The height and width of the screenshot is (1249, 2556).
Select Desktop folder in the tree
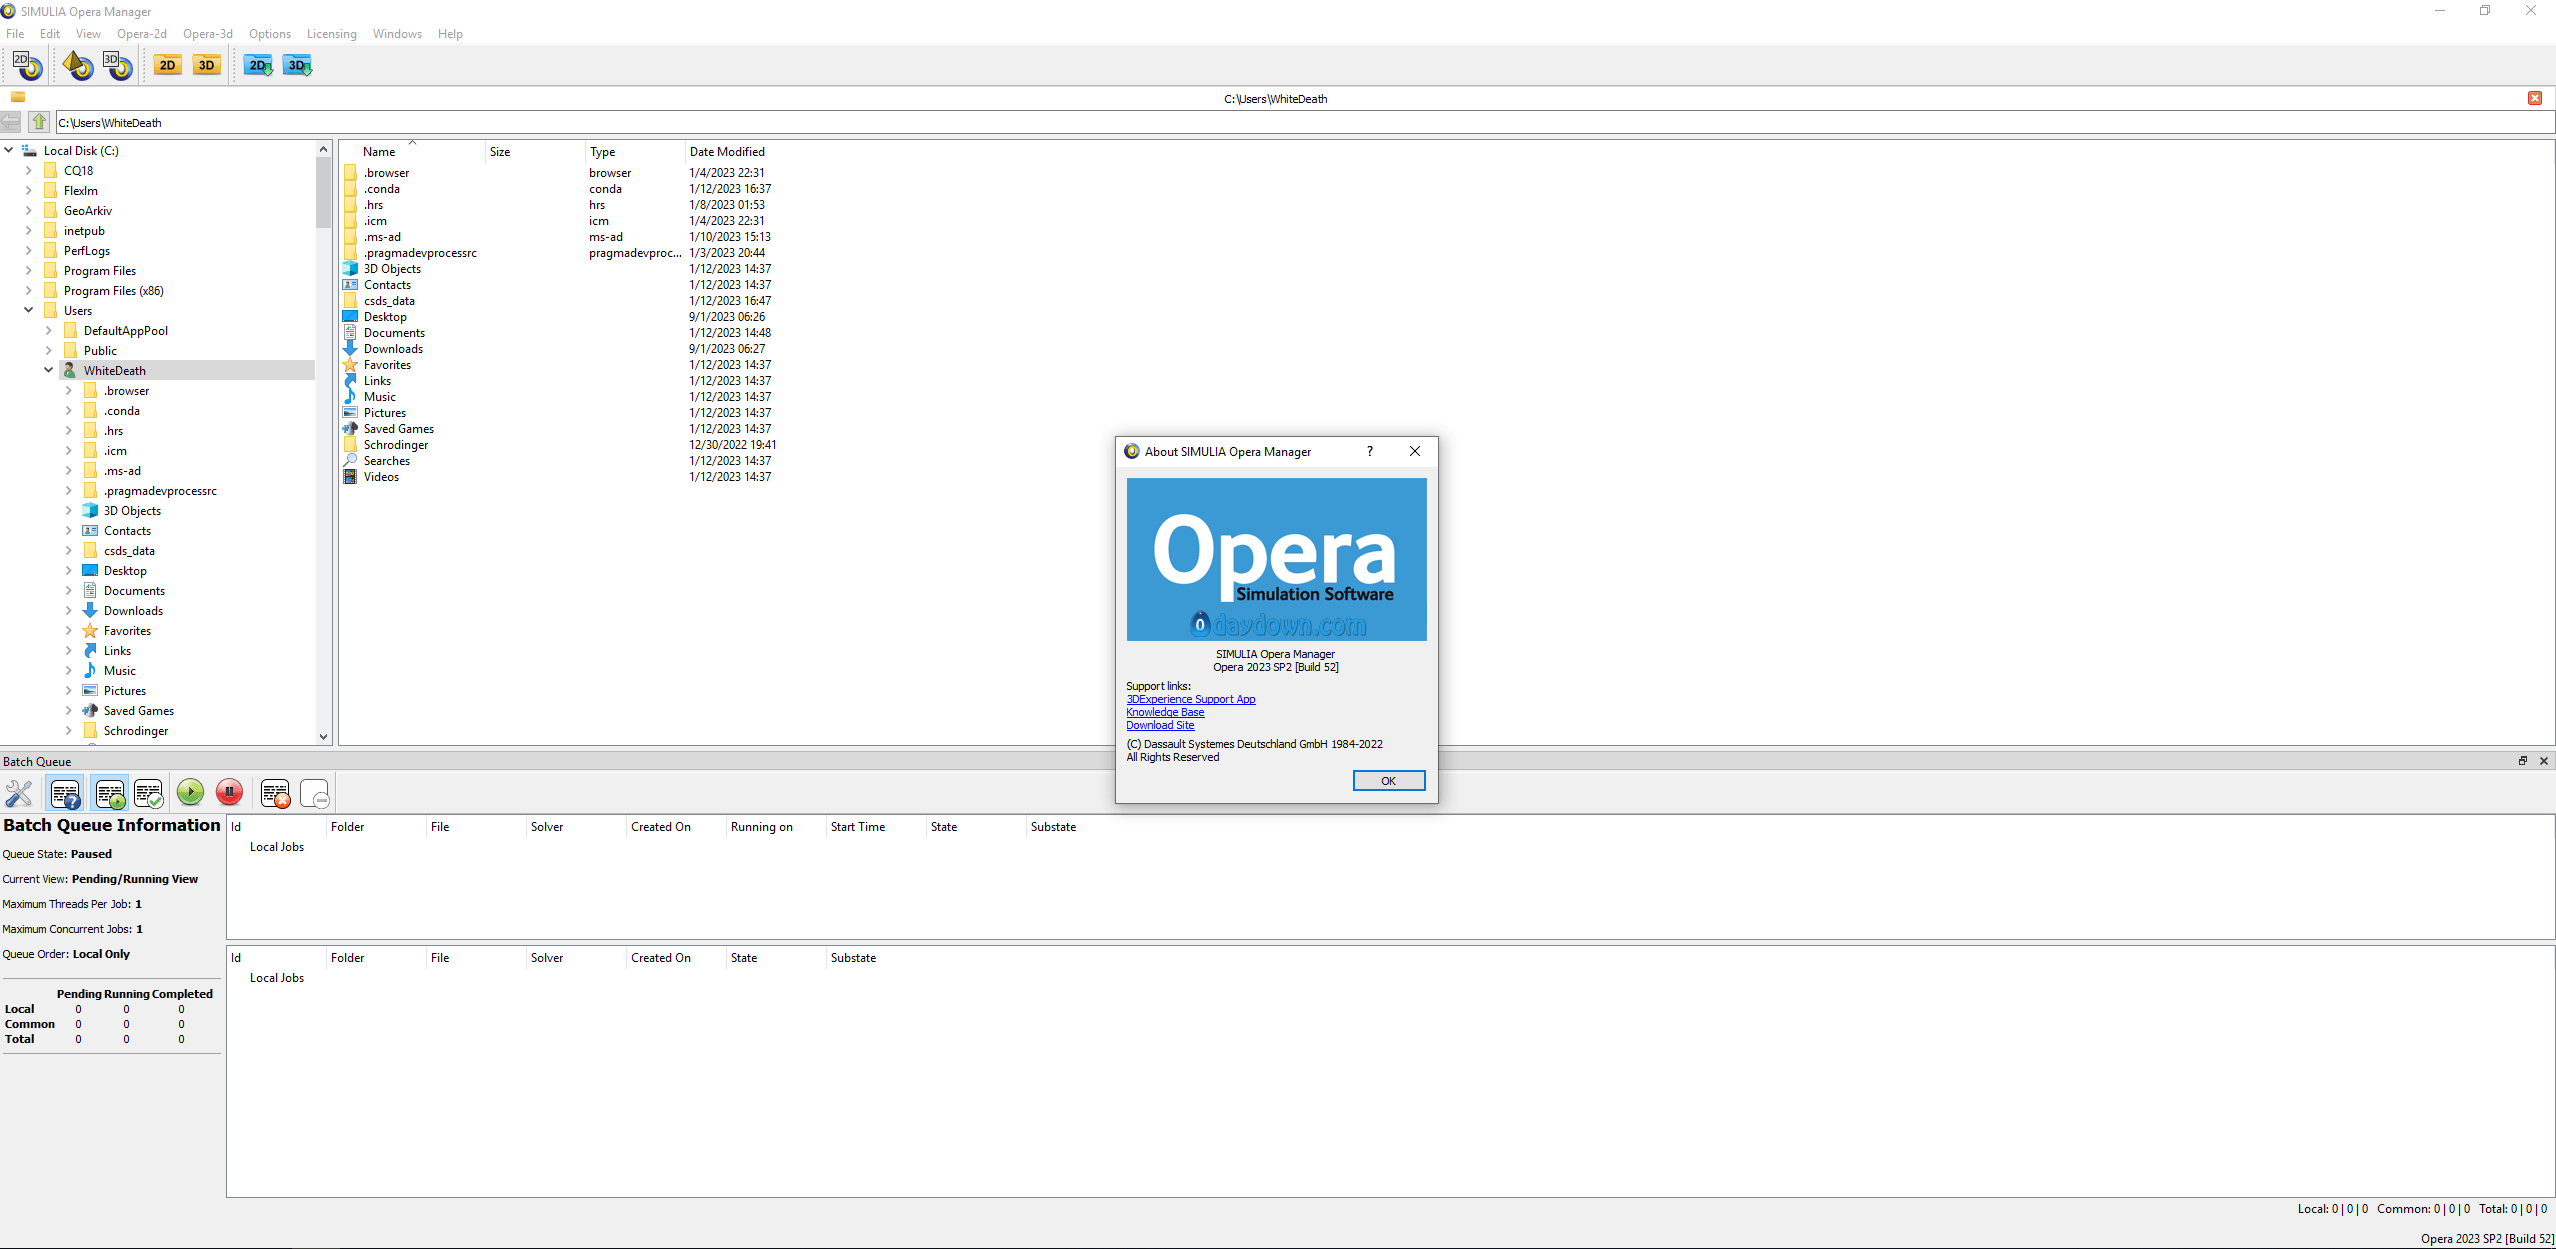coord(125,570)
